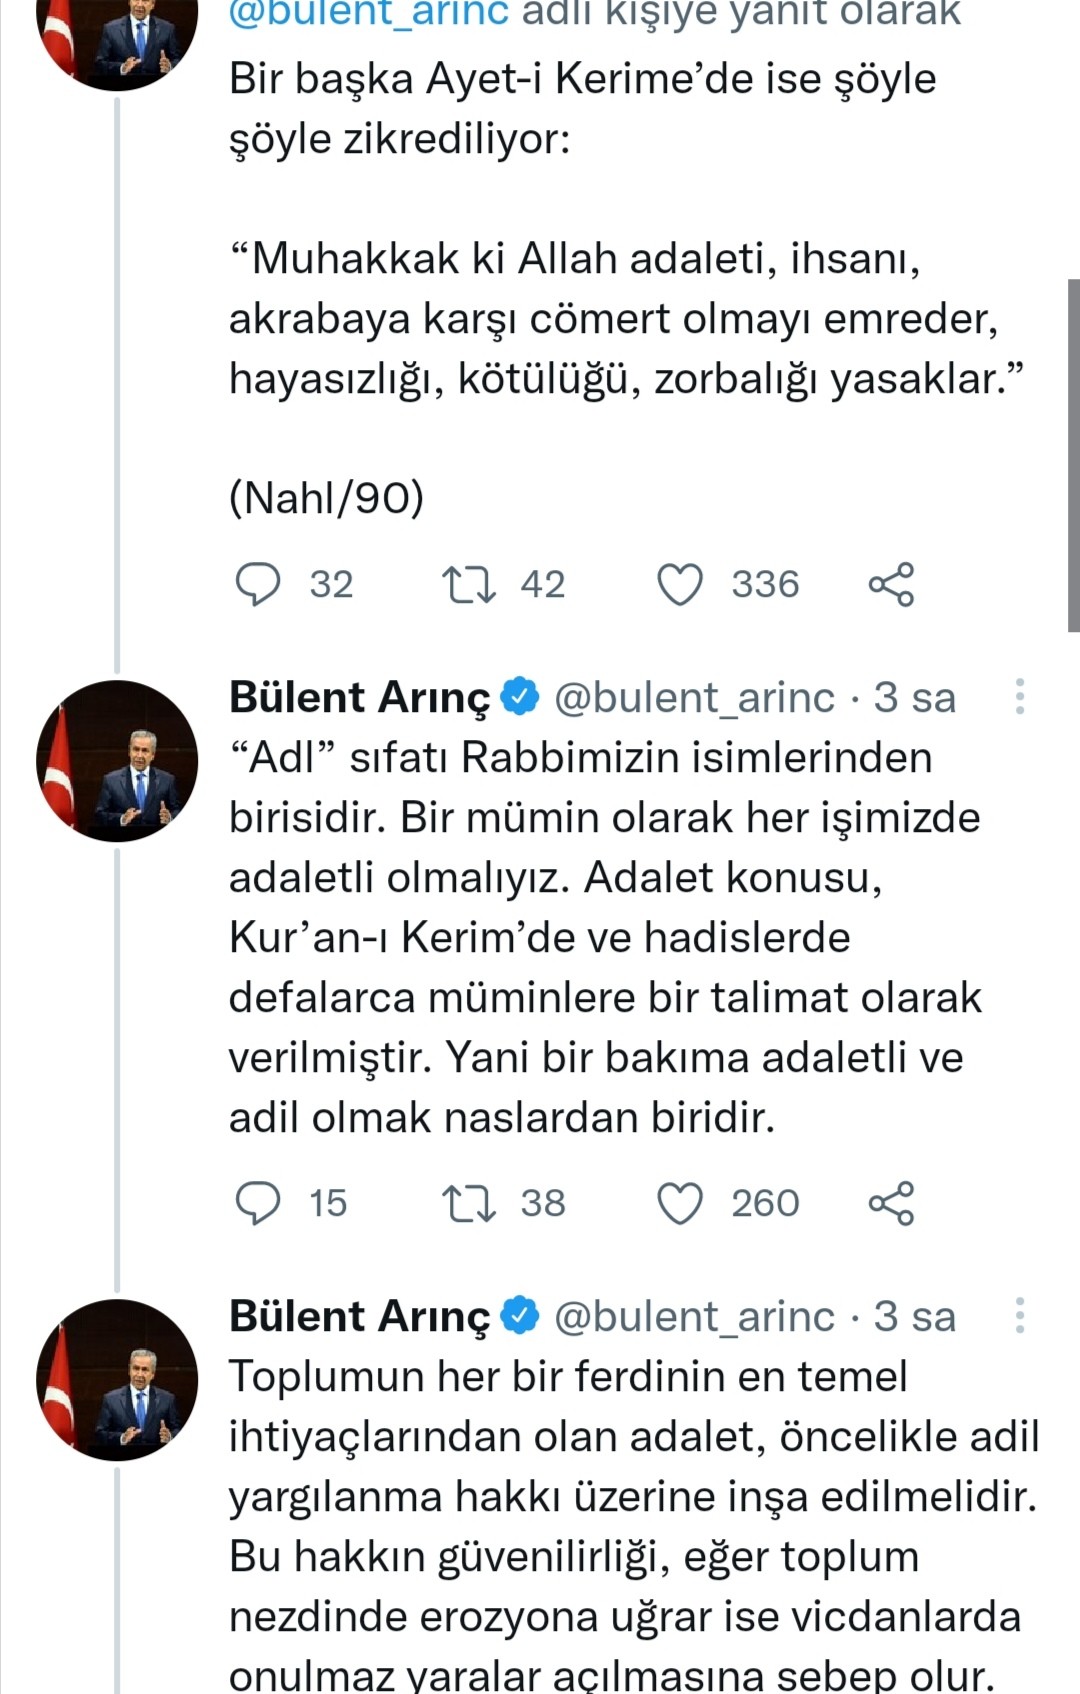Share the "Adl" sıfatı tweet

pyautogui.click(x=891, y=1203)
